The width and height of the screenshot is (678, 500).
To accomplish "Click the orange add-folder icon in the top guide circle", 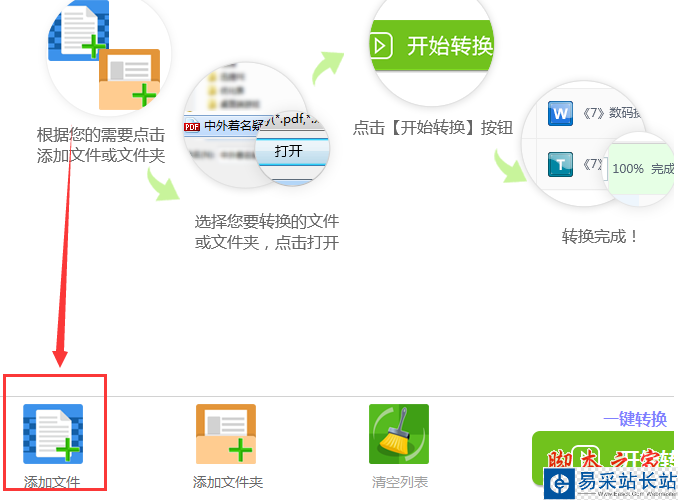I will [129, 79].
